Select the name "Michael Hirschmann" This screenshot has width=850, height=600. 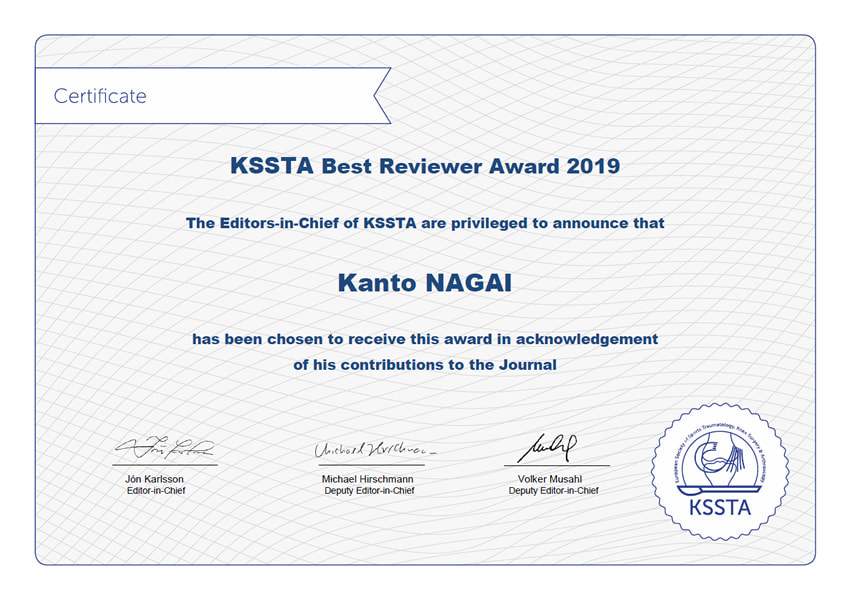(x=368, y=479)
